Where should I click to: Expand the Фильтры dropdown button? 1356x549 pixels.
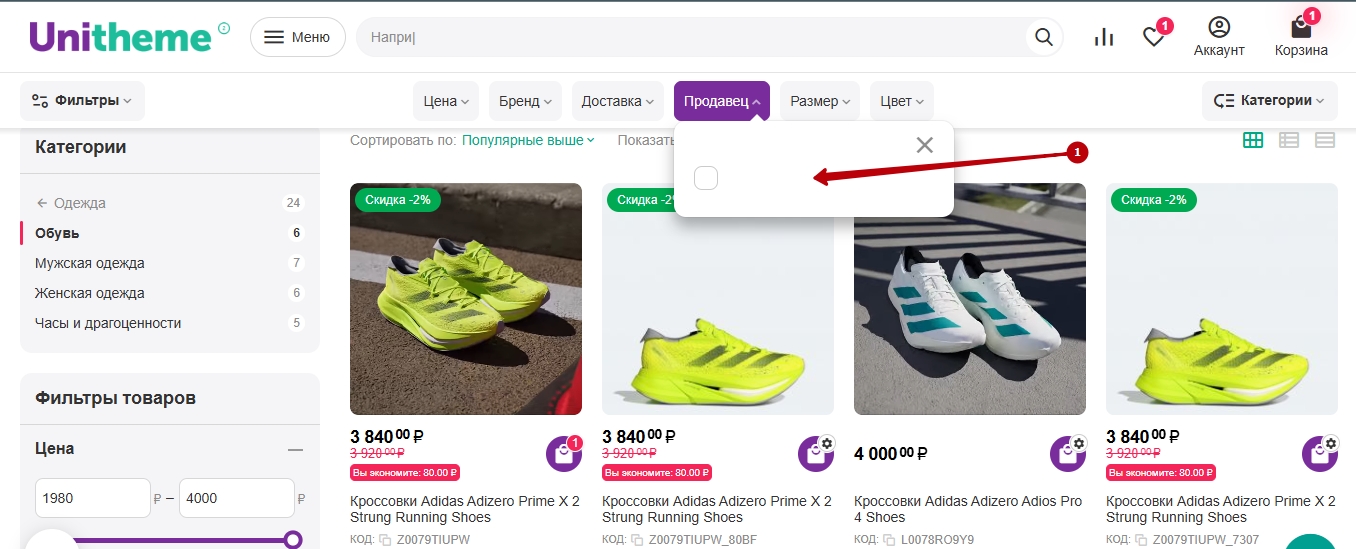click(x=82, y=101)
